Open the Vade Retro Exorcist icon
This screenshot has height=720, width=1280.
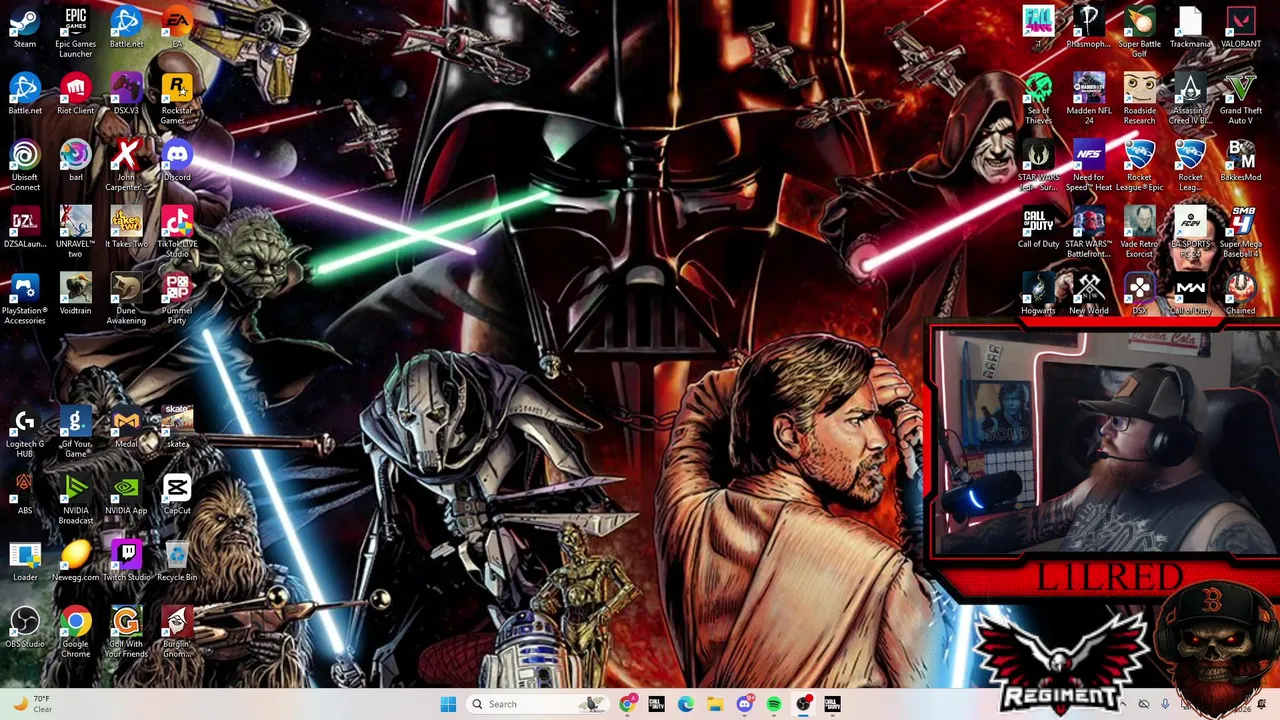(x=1139, y=233)
